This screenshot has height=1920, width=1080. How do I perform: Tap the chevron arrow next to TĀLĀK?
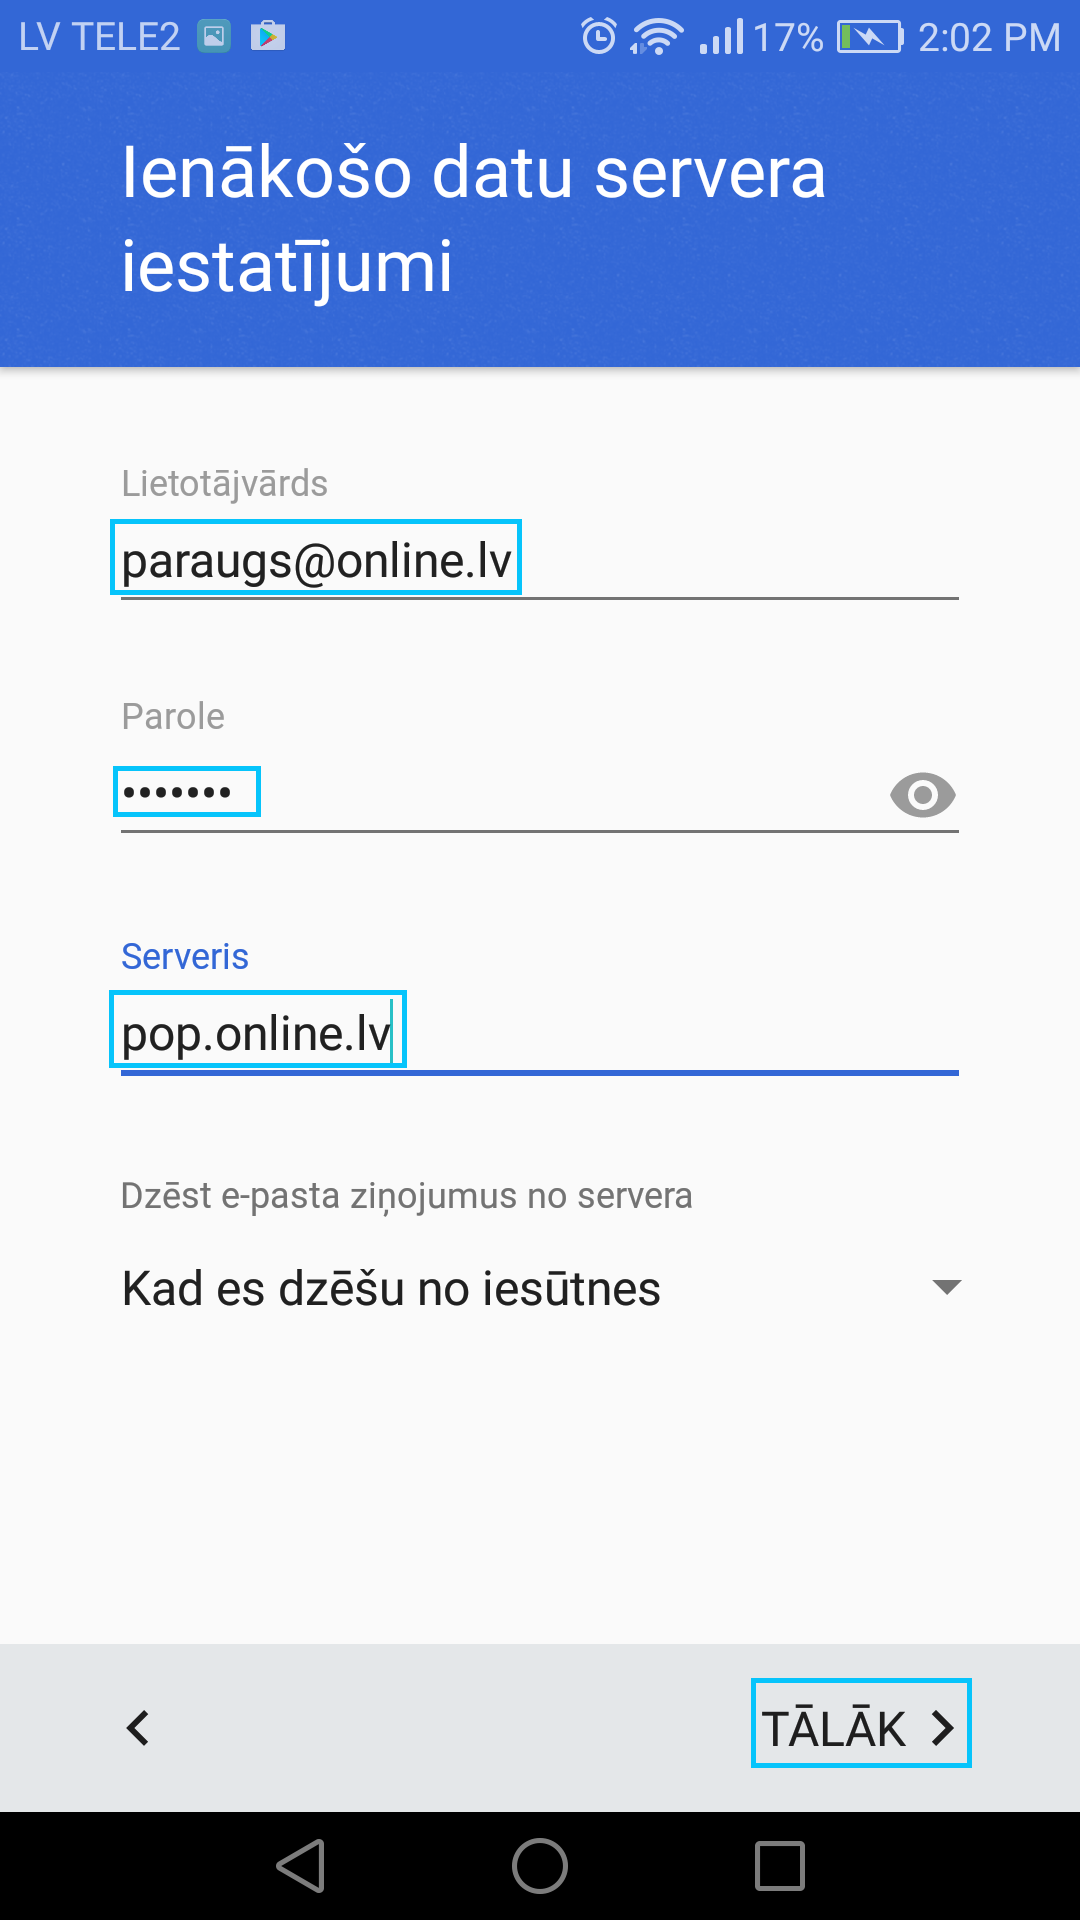coord(942,1727)
